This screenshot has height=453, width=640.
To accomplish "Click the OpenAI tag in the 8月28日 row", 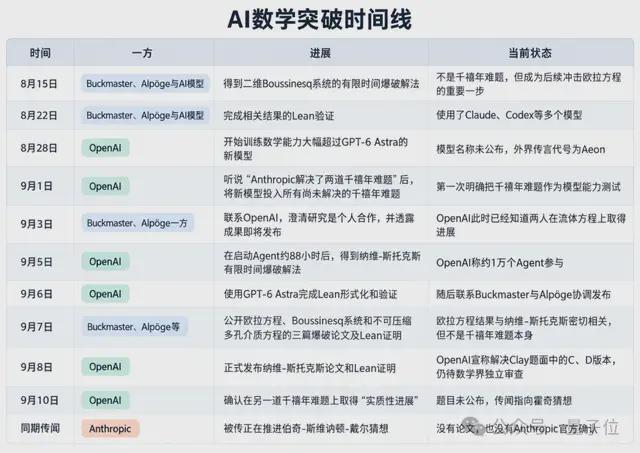I will (x=105, y=148).
